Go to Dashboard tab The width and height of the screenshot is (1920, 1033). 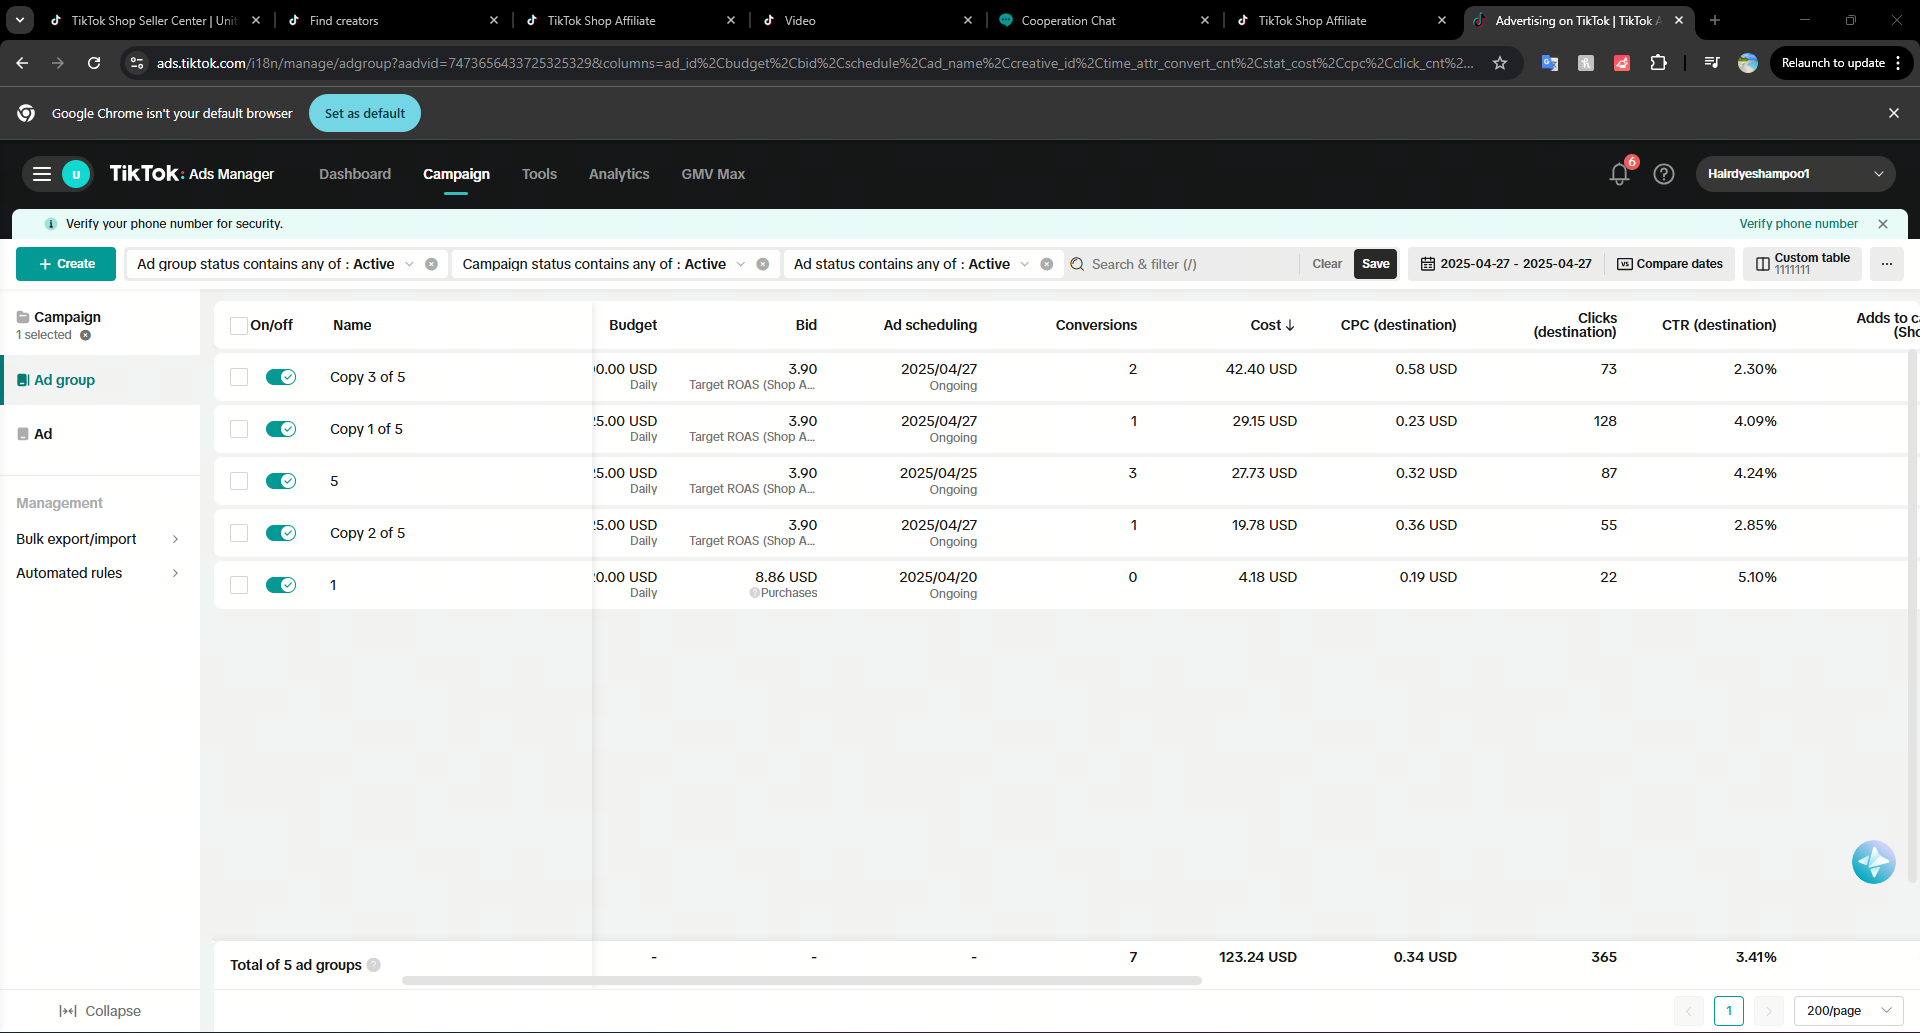pyautogui.click(x=355, y=174)
